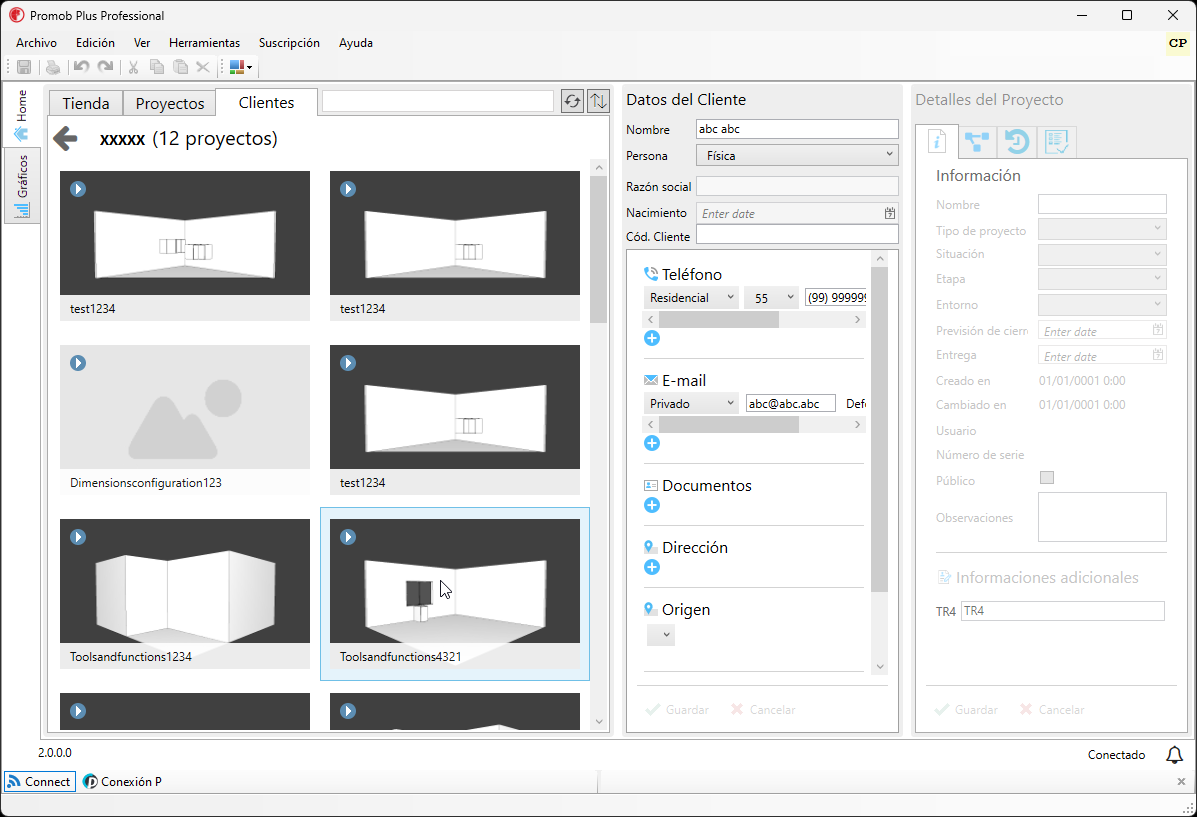Click Guardar in Detalles del Proyecto
Screen dimensions: 1201x824
point(965,709)
